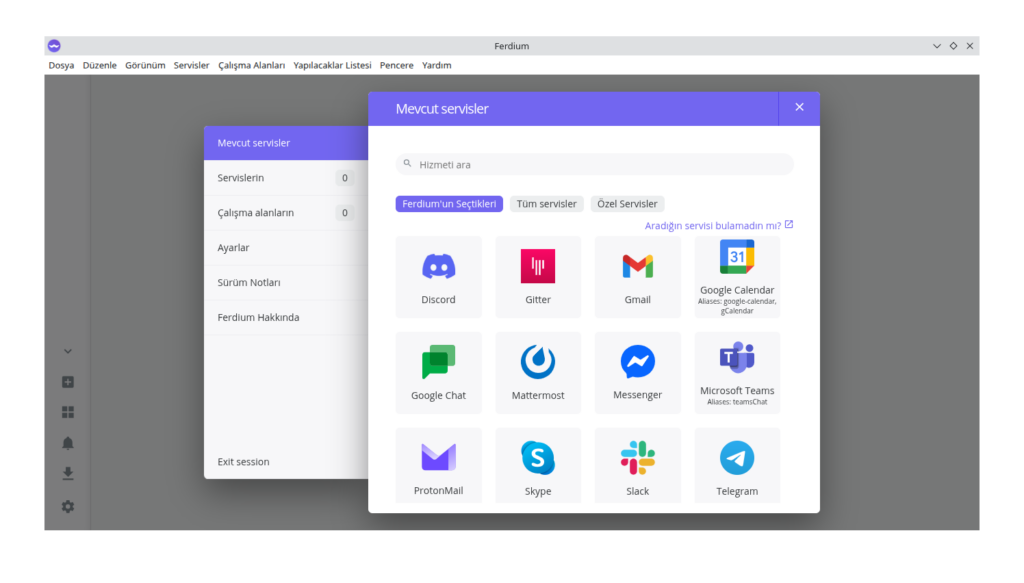
Task: Open Servislerin in settings navigation
Action: click(286, 178)
